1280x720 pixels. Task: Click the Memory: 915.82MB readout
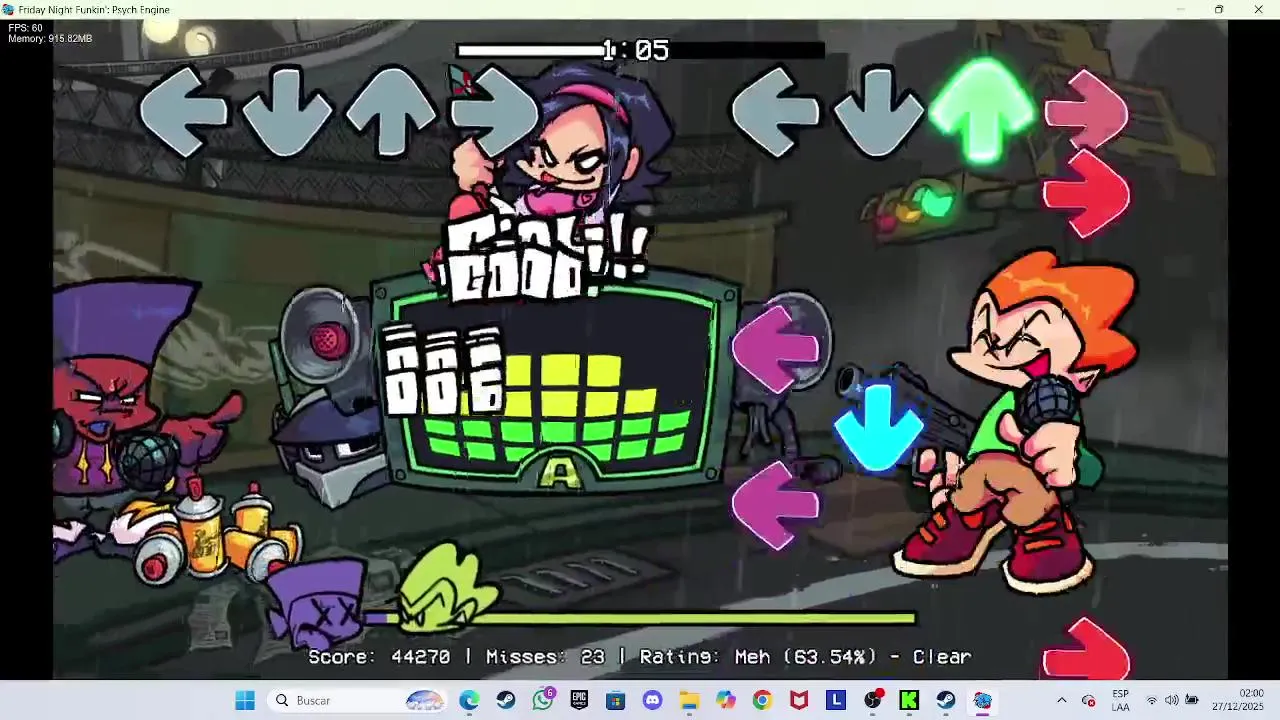[50, 39]
